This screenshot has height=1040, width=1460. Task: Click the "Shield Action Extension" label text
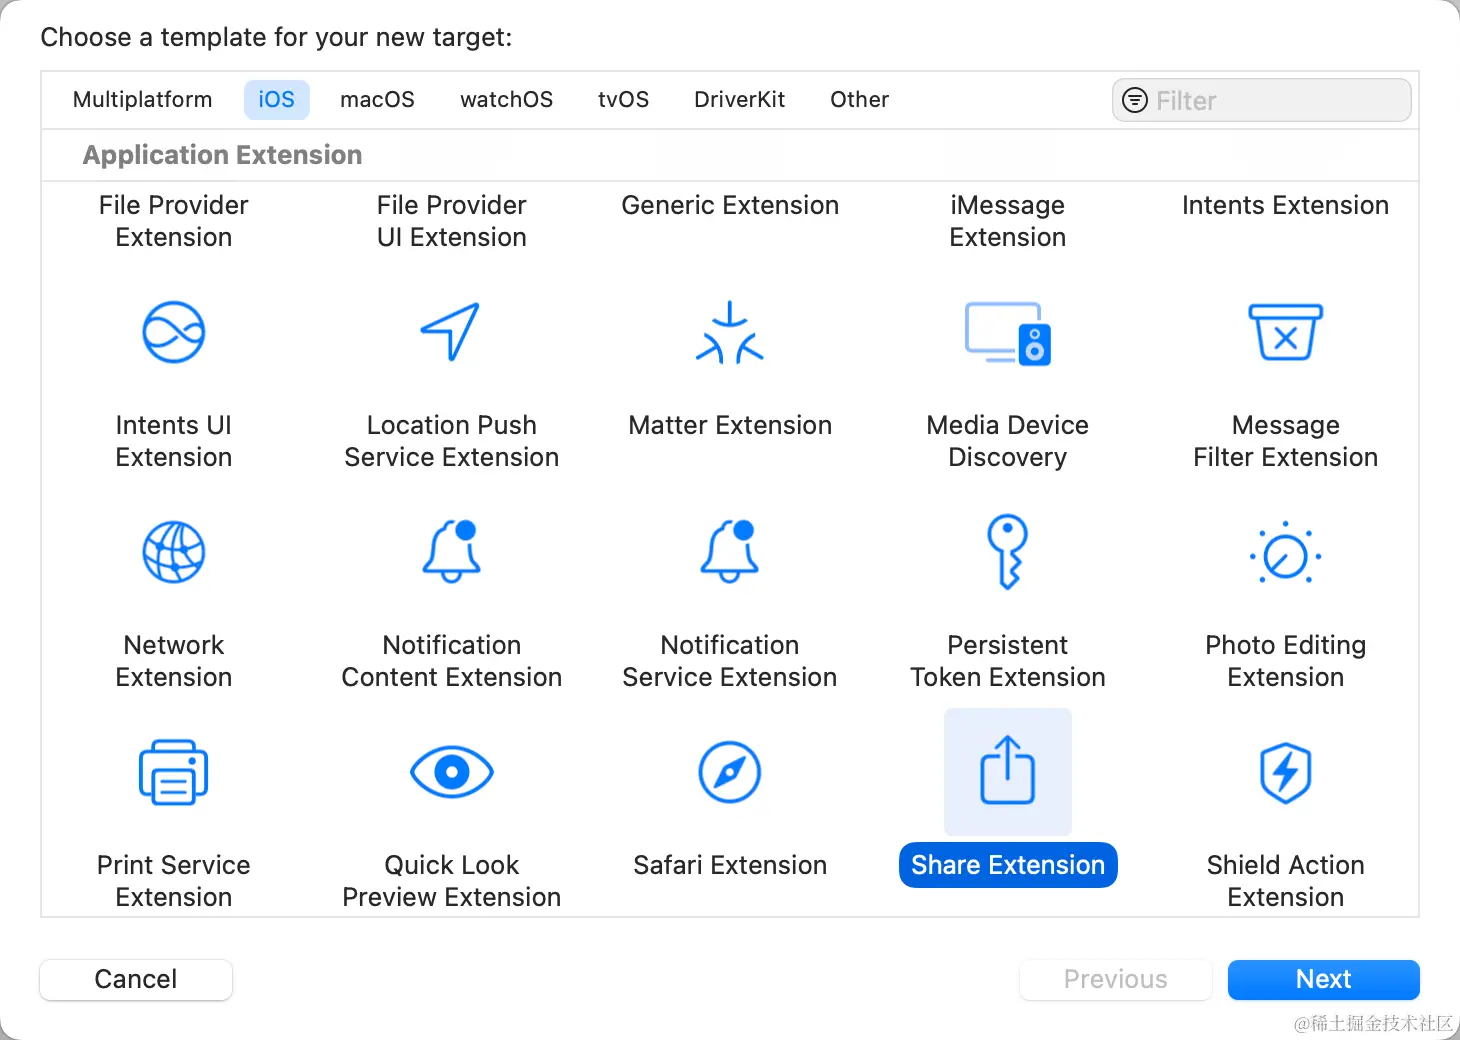1286,881
